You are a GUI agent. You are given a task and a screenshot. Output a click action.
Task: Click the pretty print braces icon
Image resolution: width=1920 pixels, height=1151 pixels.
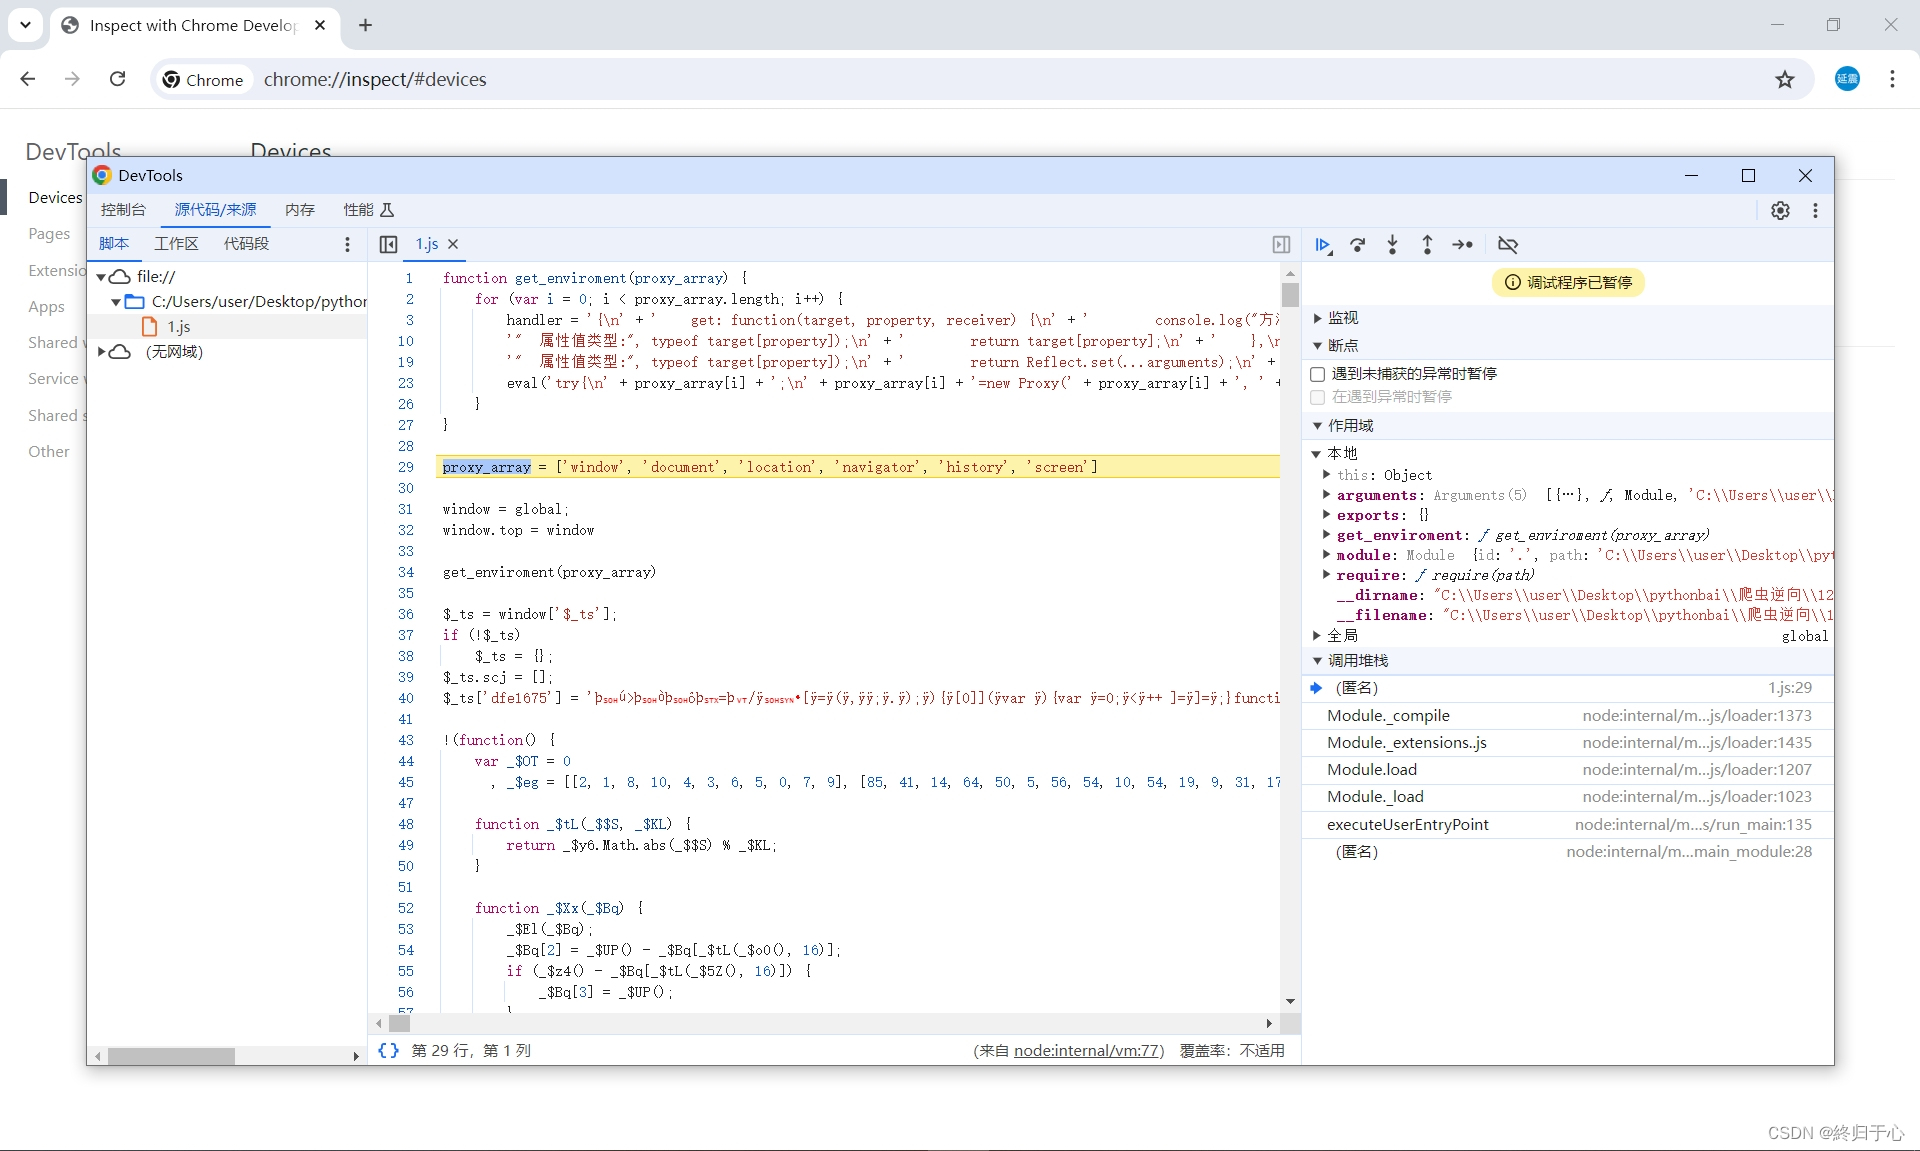(388, 1050)
